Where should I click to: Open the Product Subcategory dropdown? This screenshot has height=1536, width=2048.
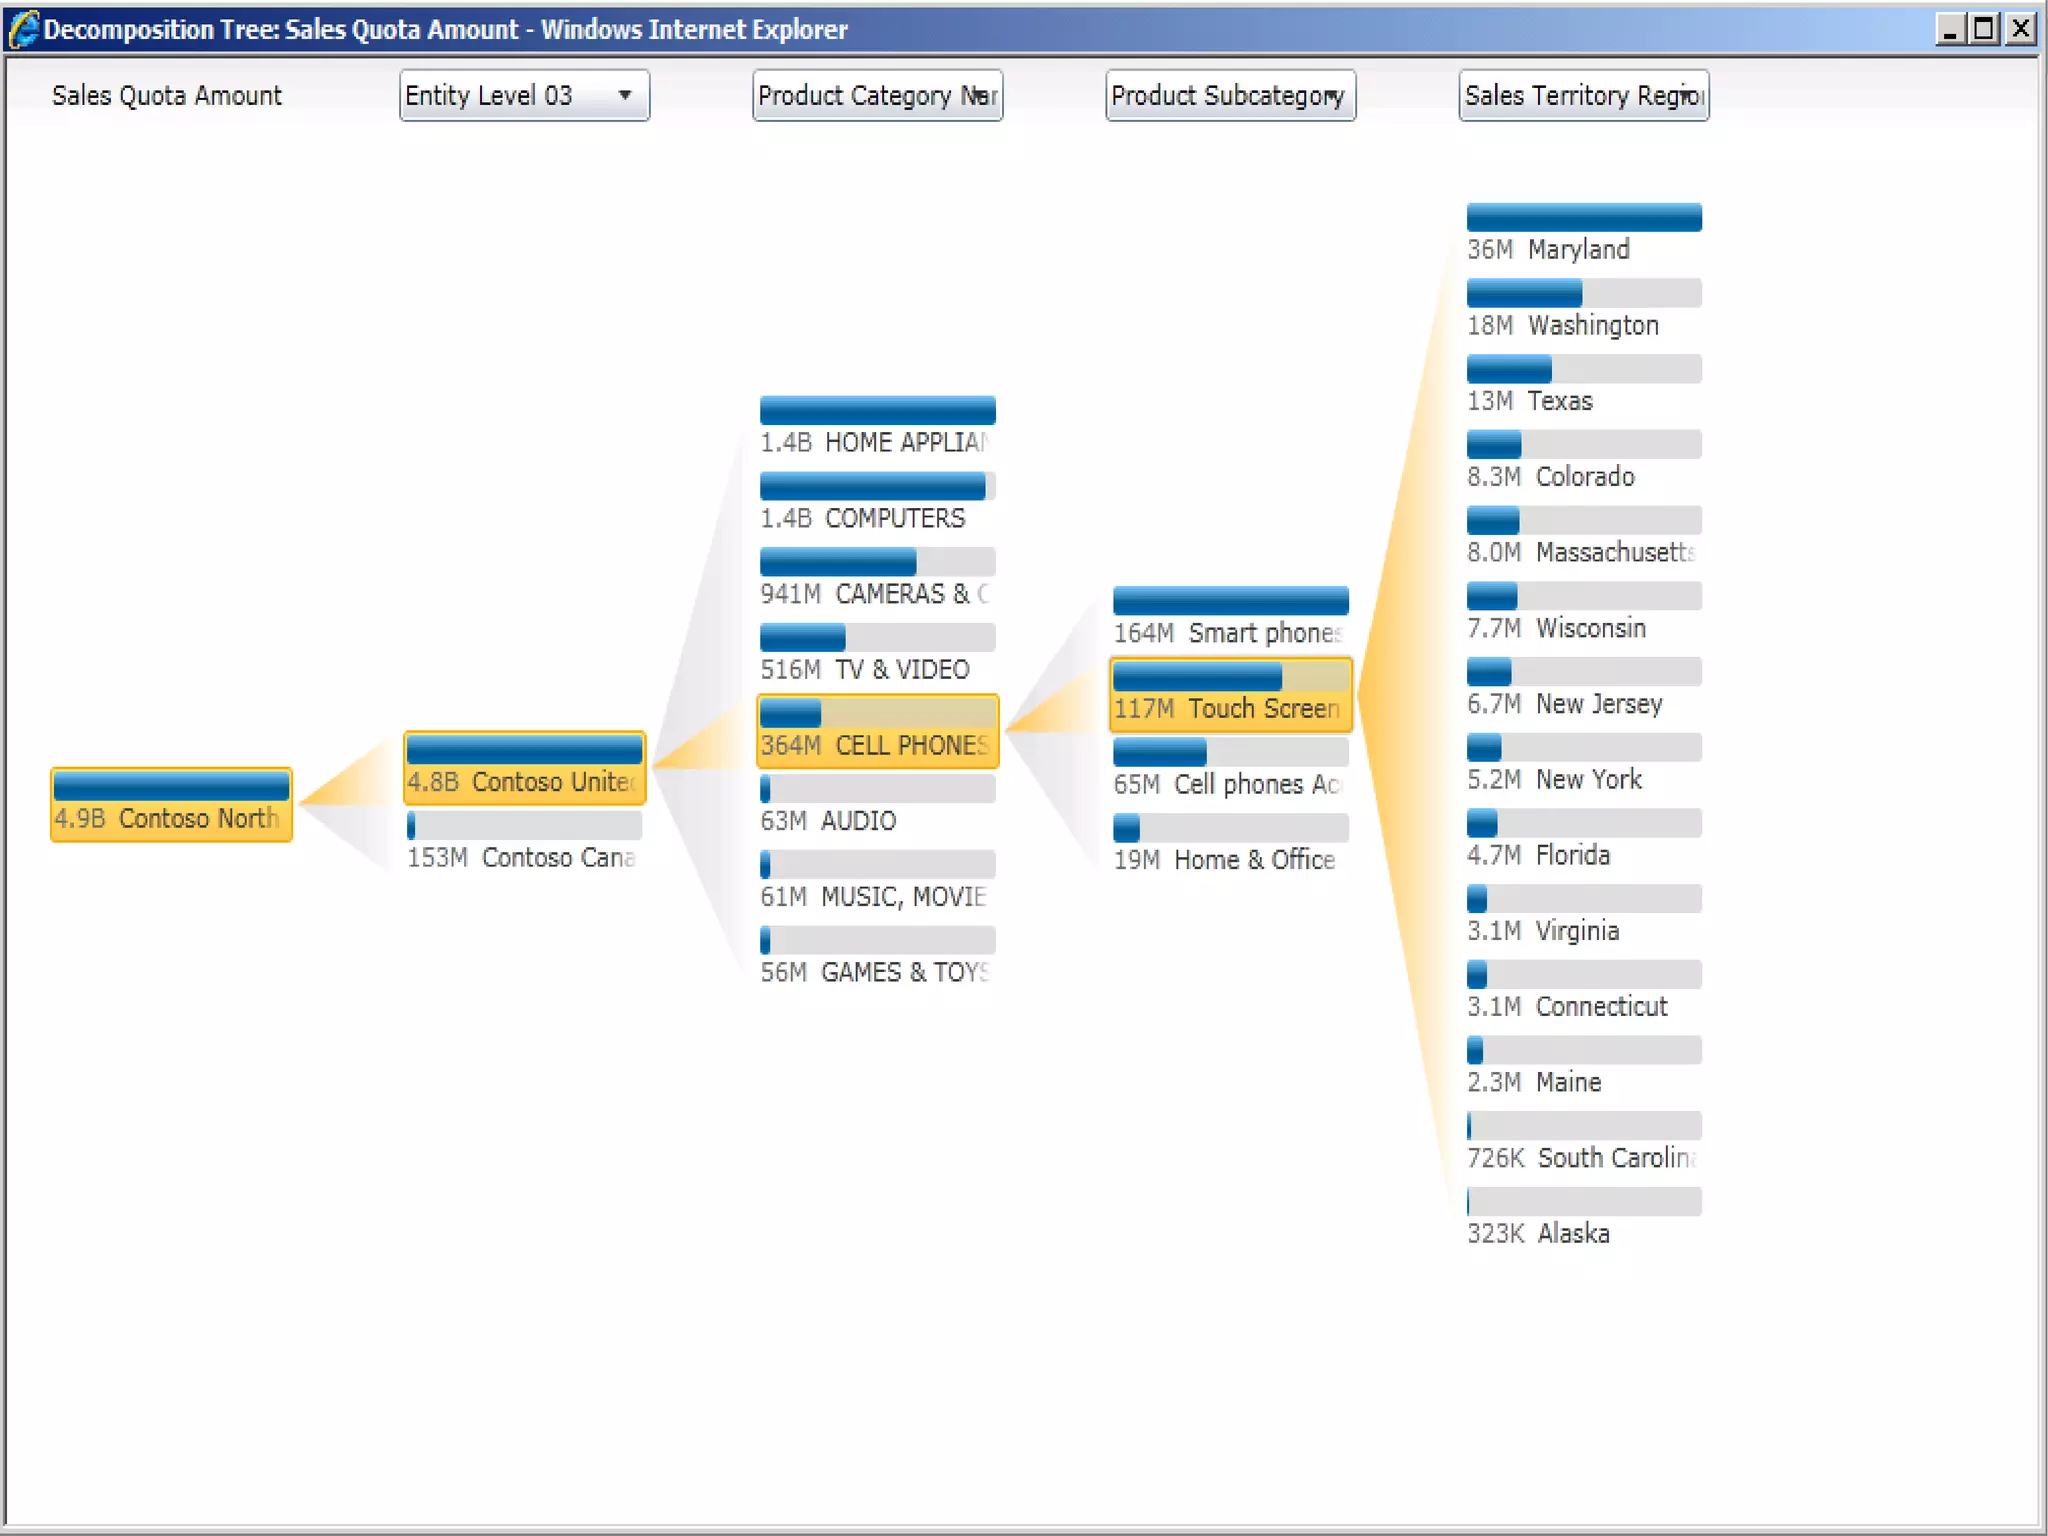tap(1230, 96)
